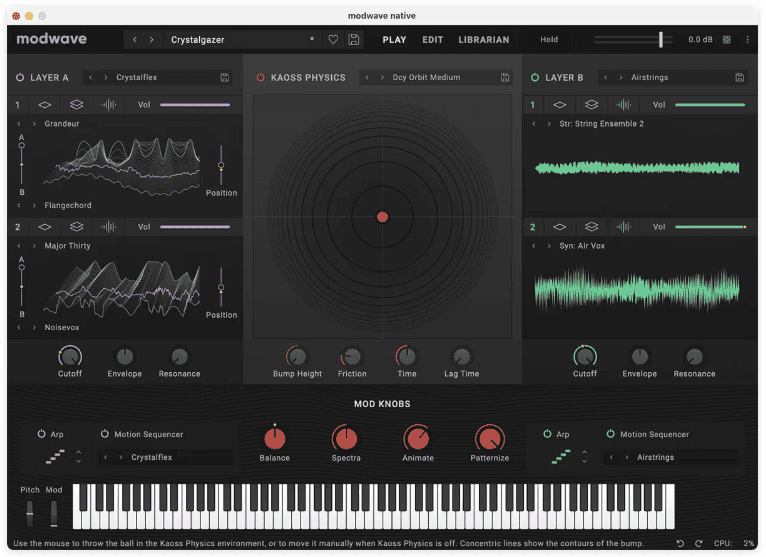Viewport: 766px width, 557px height.
Task: Select A/B blend mode for Layer B oscillator 1
Action: point(592,105)
